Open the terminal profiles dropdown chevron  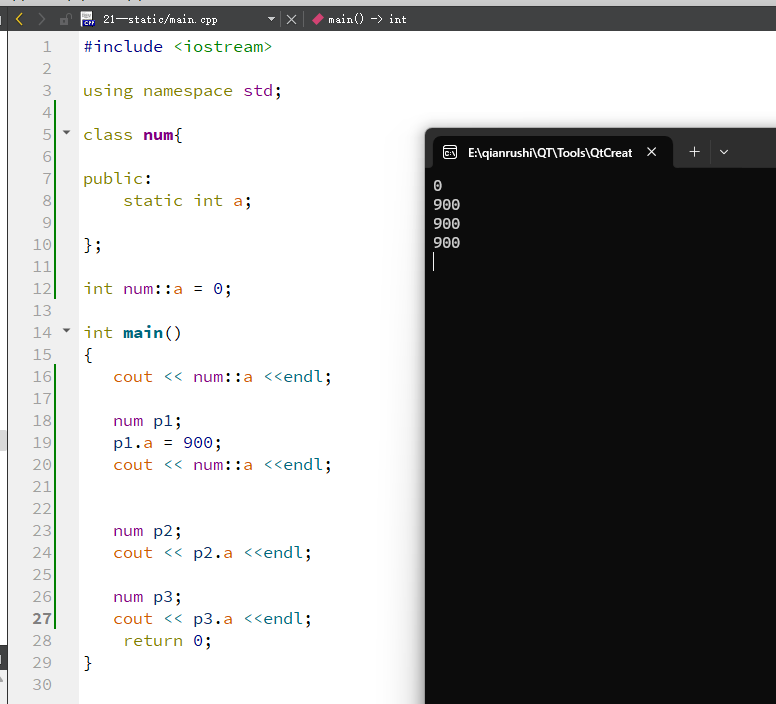[x=724, y=152]
